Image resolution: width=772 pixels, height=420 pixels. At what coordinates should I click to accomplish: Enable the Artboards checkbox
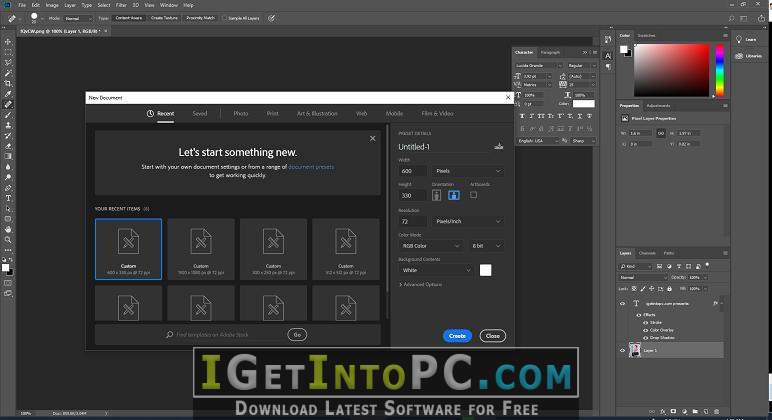473,195
